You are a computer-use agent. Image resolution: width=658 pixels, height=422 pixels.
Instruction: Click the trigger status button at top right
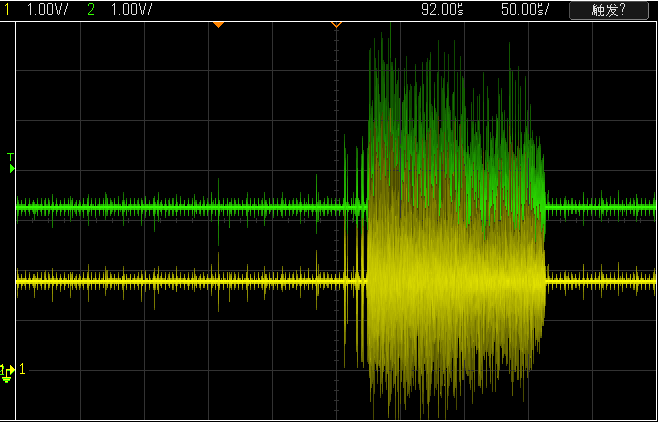(609, 10)
